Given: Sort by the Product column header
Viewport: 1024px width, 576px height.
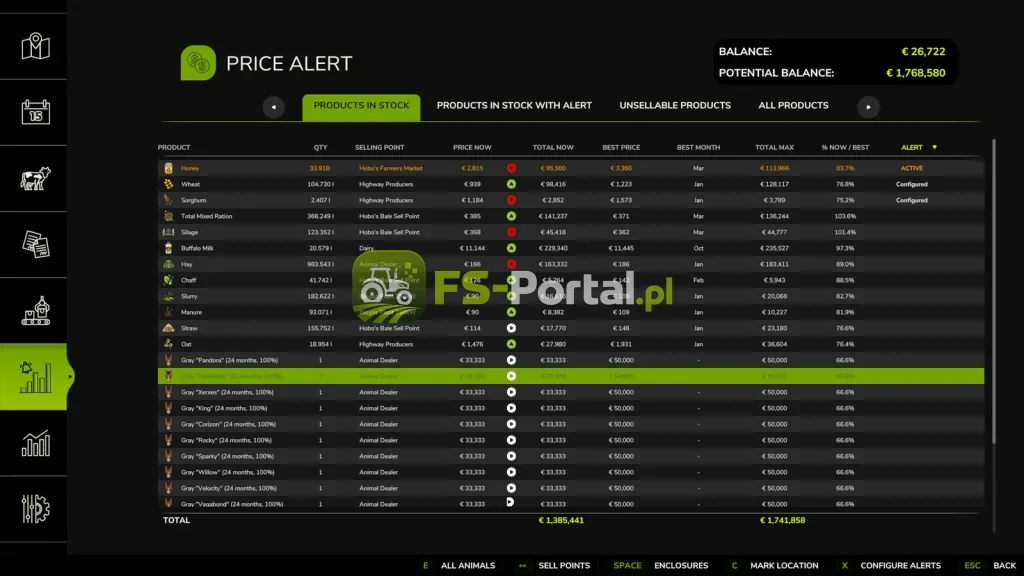Looking at the screenshot, I should click(x=174, y=148).
